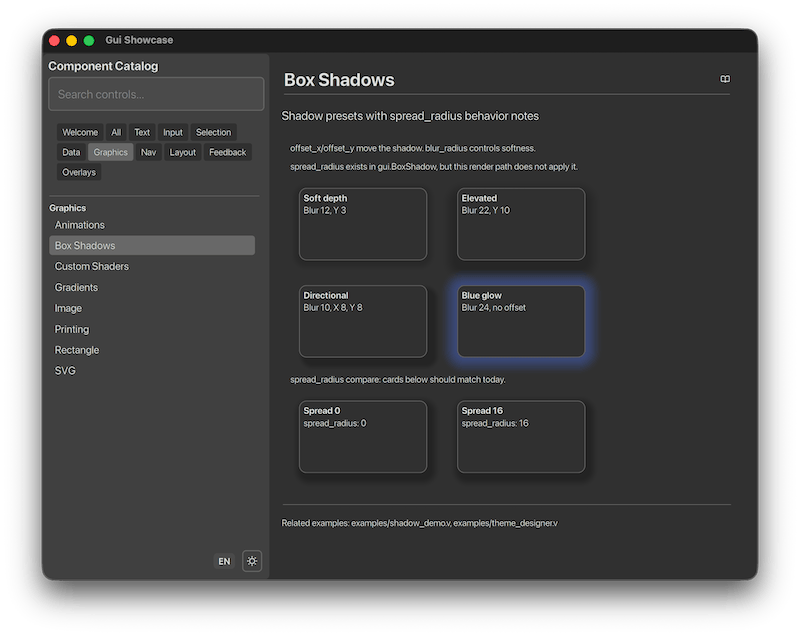The image size is (800, 636).
Task: Click the Directional shadow card
Action: 363,321
